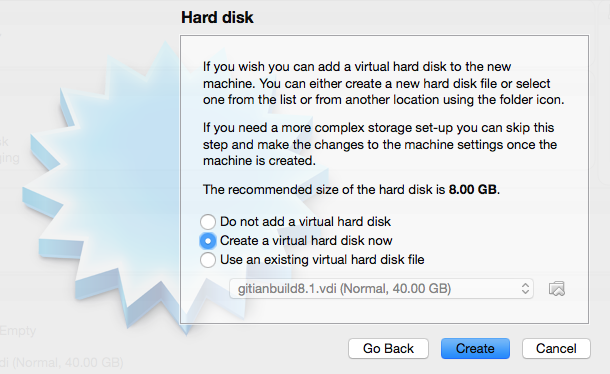Click the paragraph about adding a virtual hard disk
The width and height of the screenshot is (610, 374).
pyautogui.click(x=384, y=83)
